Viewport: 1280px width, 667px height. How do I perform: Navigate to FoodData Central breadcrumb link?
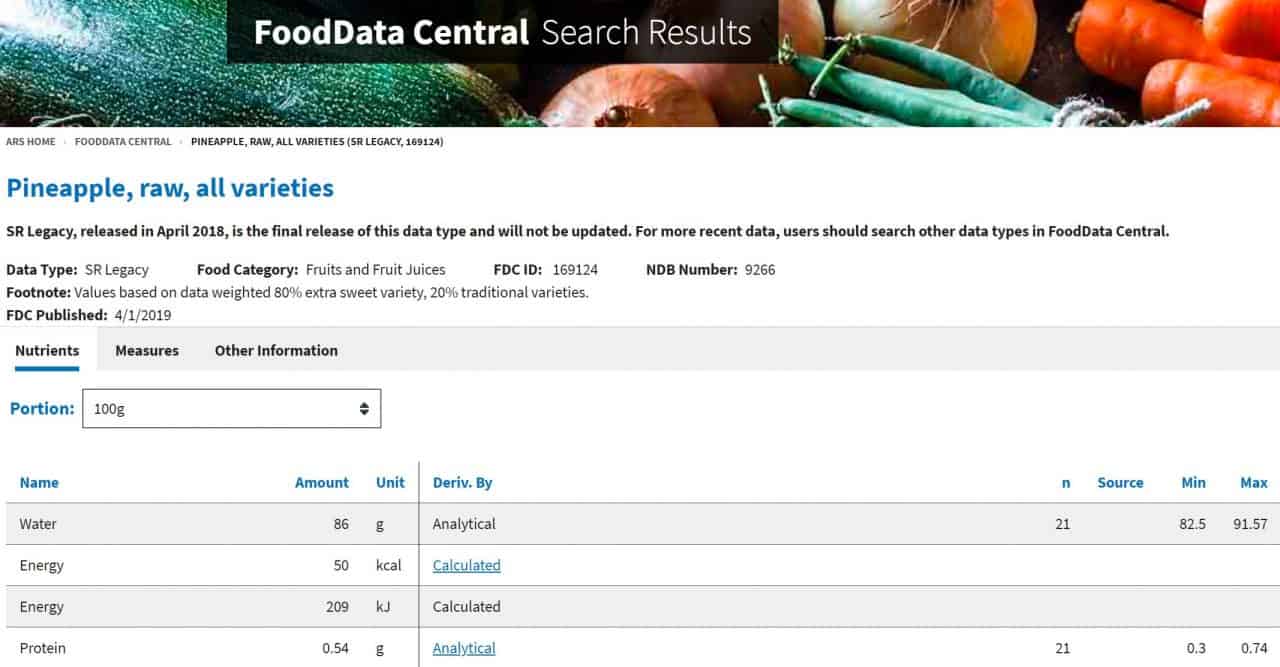123,142
